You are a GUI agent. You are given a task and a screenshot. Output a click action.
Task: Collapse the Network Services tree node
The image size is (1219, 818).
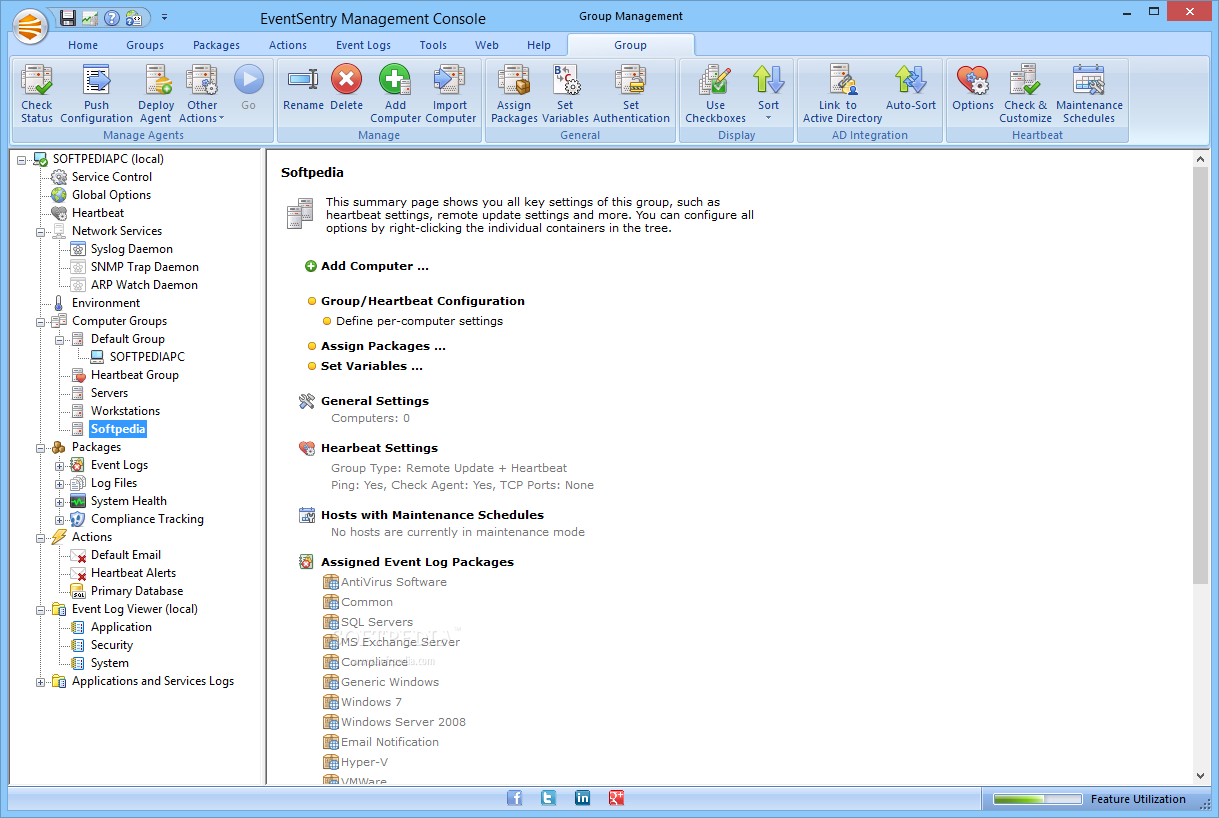point(41,231)
